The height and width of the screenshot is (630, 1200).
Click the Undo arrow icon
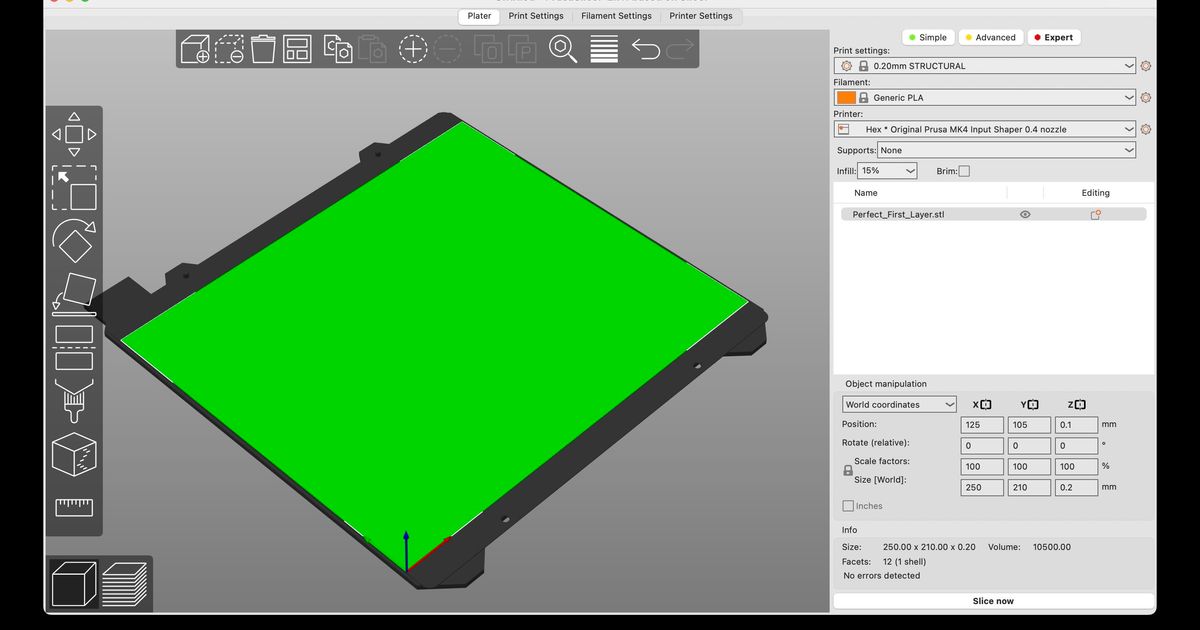(x=646, y=48)
